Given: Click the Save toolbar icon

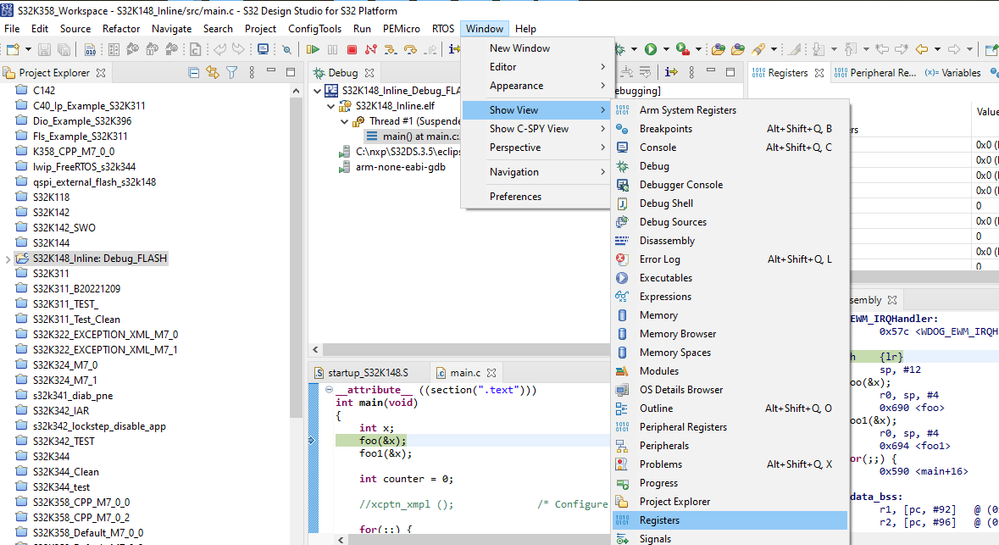Looking at the screenshot, I should click(44, 49).
